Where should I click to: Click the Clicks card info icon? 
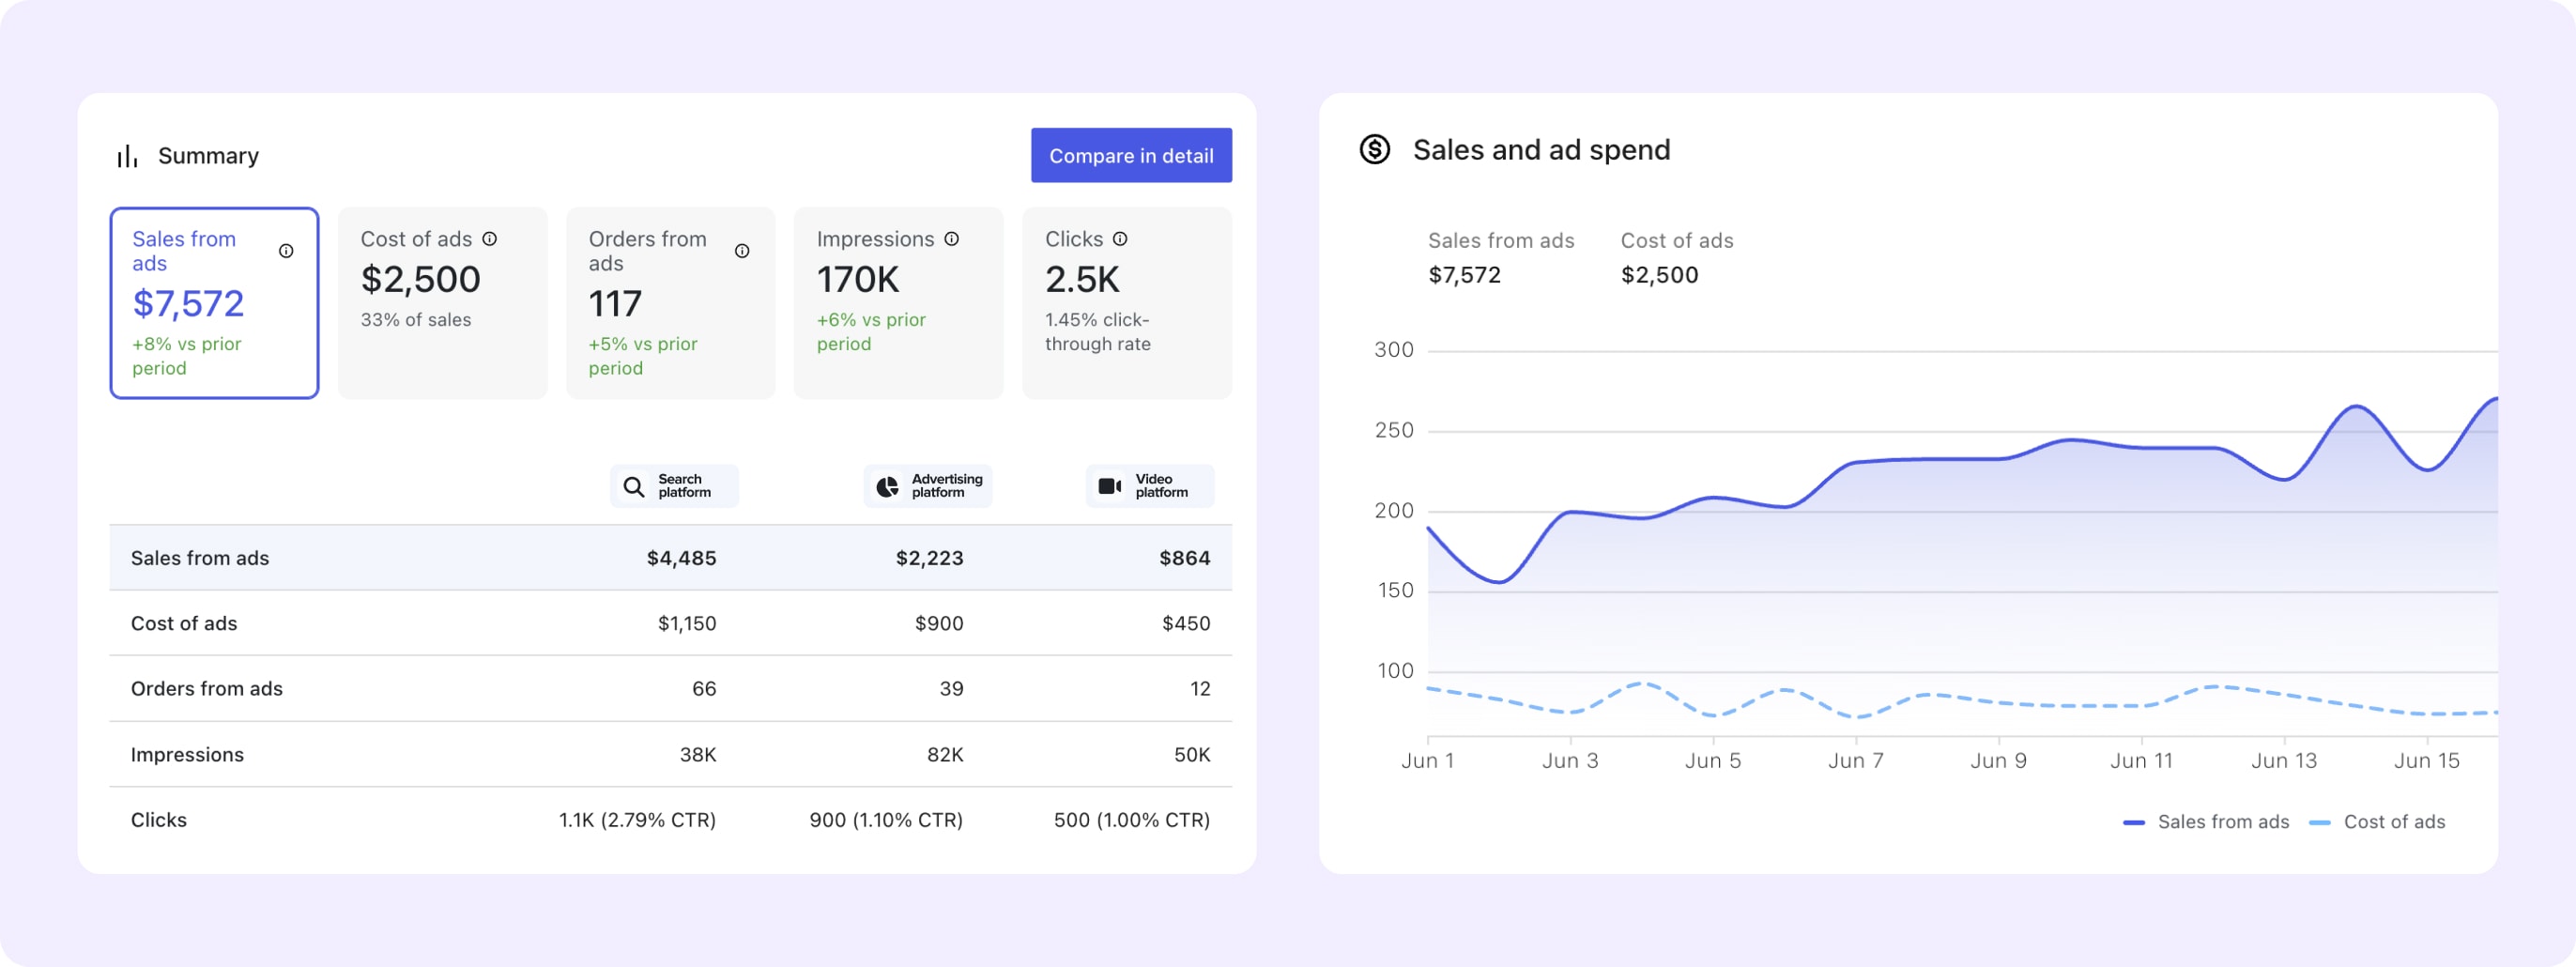1120,239
